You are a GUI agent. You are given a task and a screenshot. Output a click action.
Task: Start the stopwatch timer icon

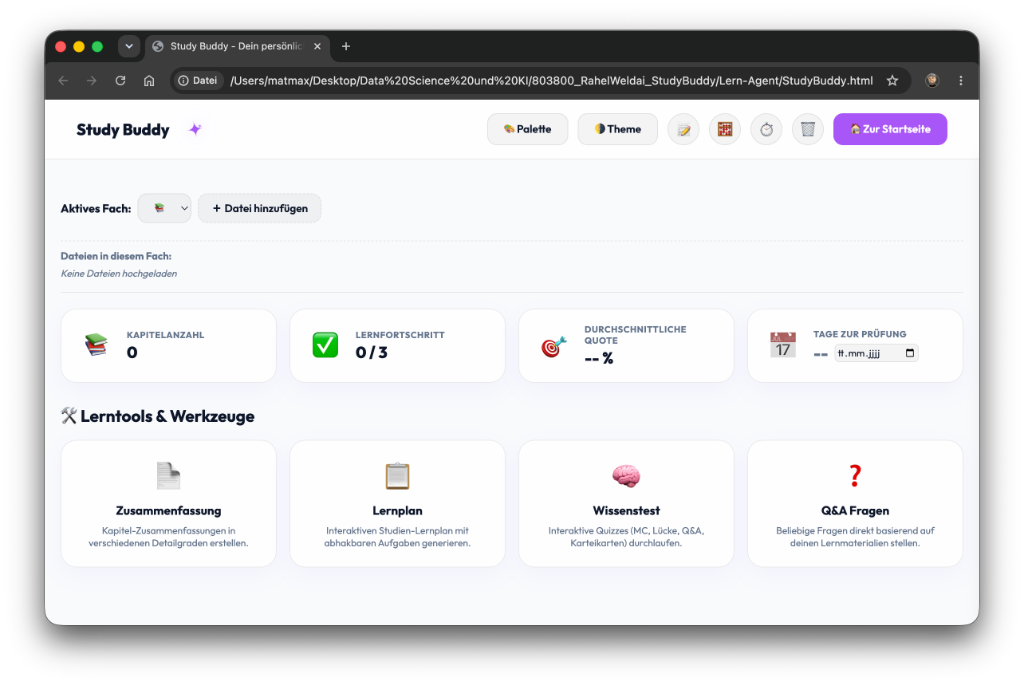766,129
